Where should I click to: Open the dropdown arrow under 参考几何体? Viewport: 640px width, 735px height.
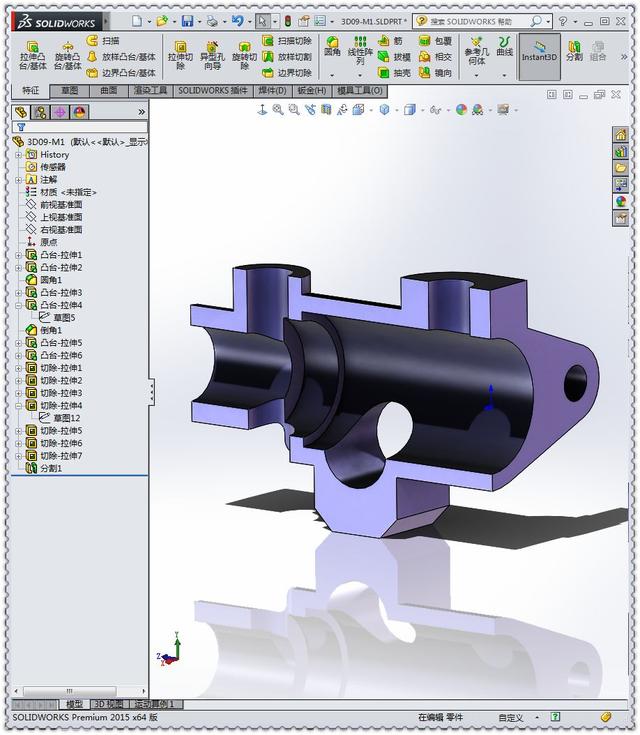476,75
